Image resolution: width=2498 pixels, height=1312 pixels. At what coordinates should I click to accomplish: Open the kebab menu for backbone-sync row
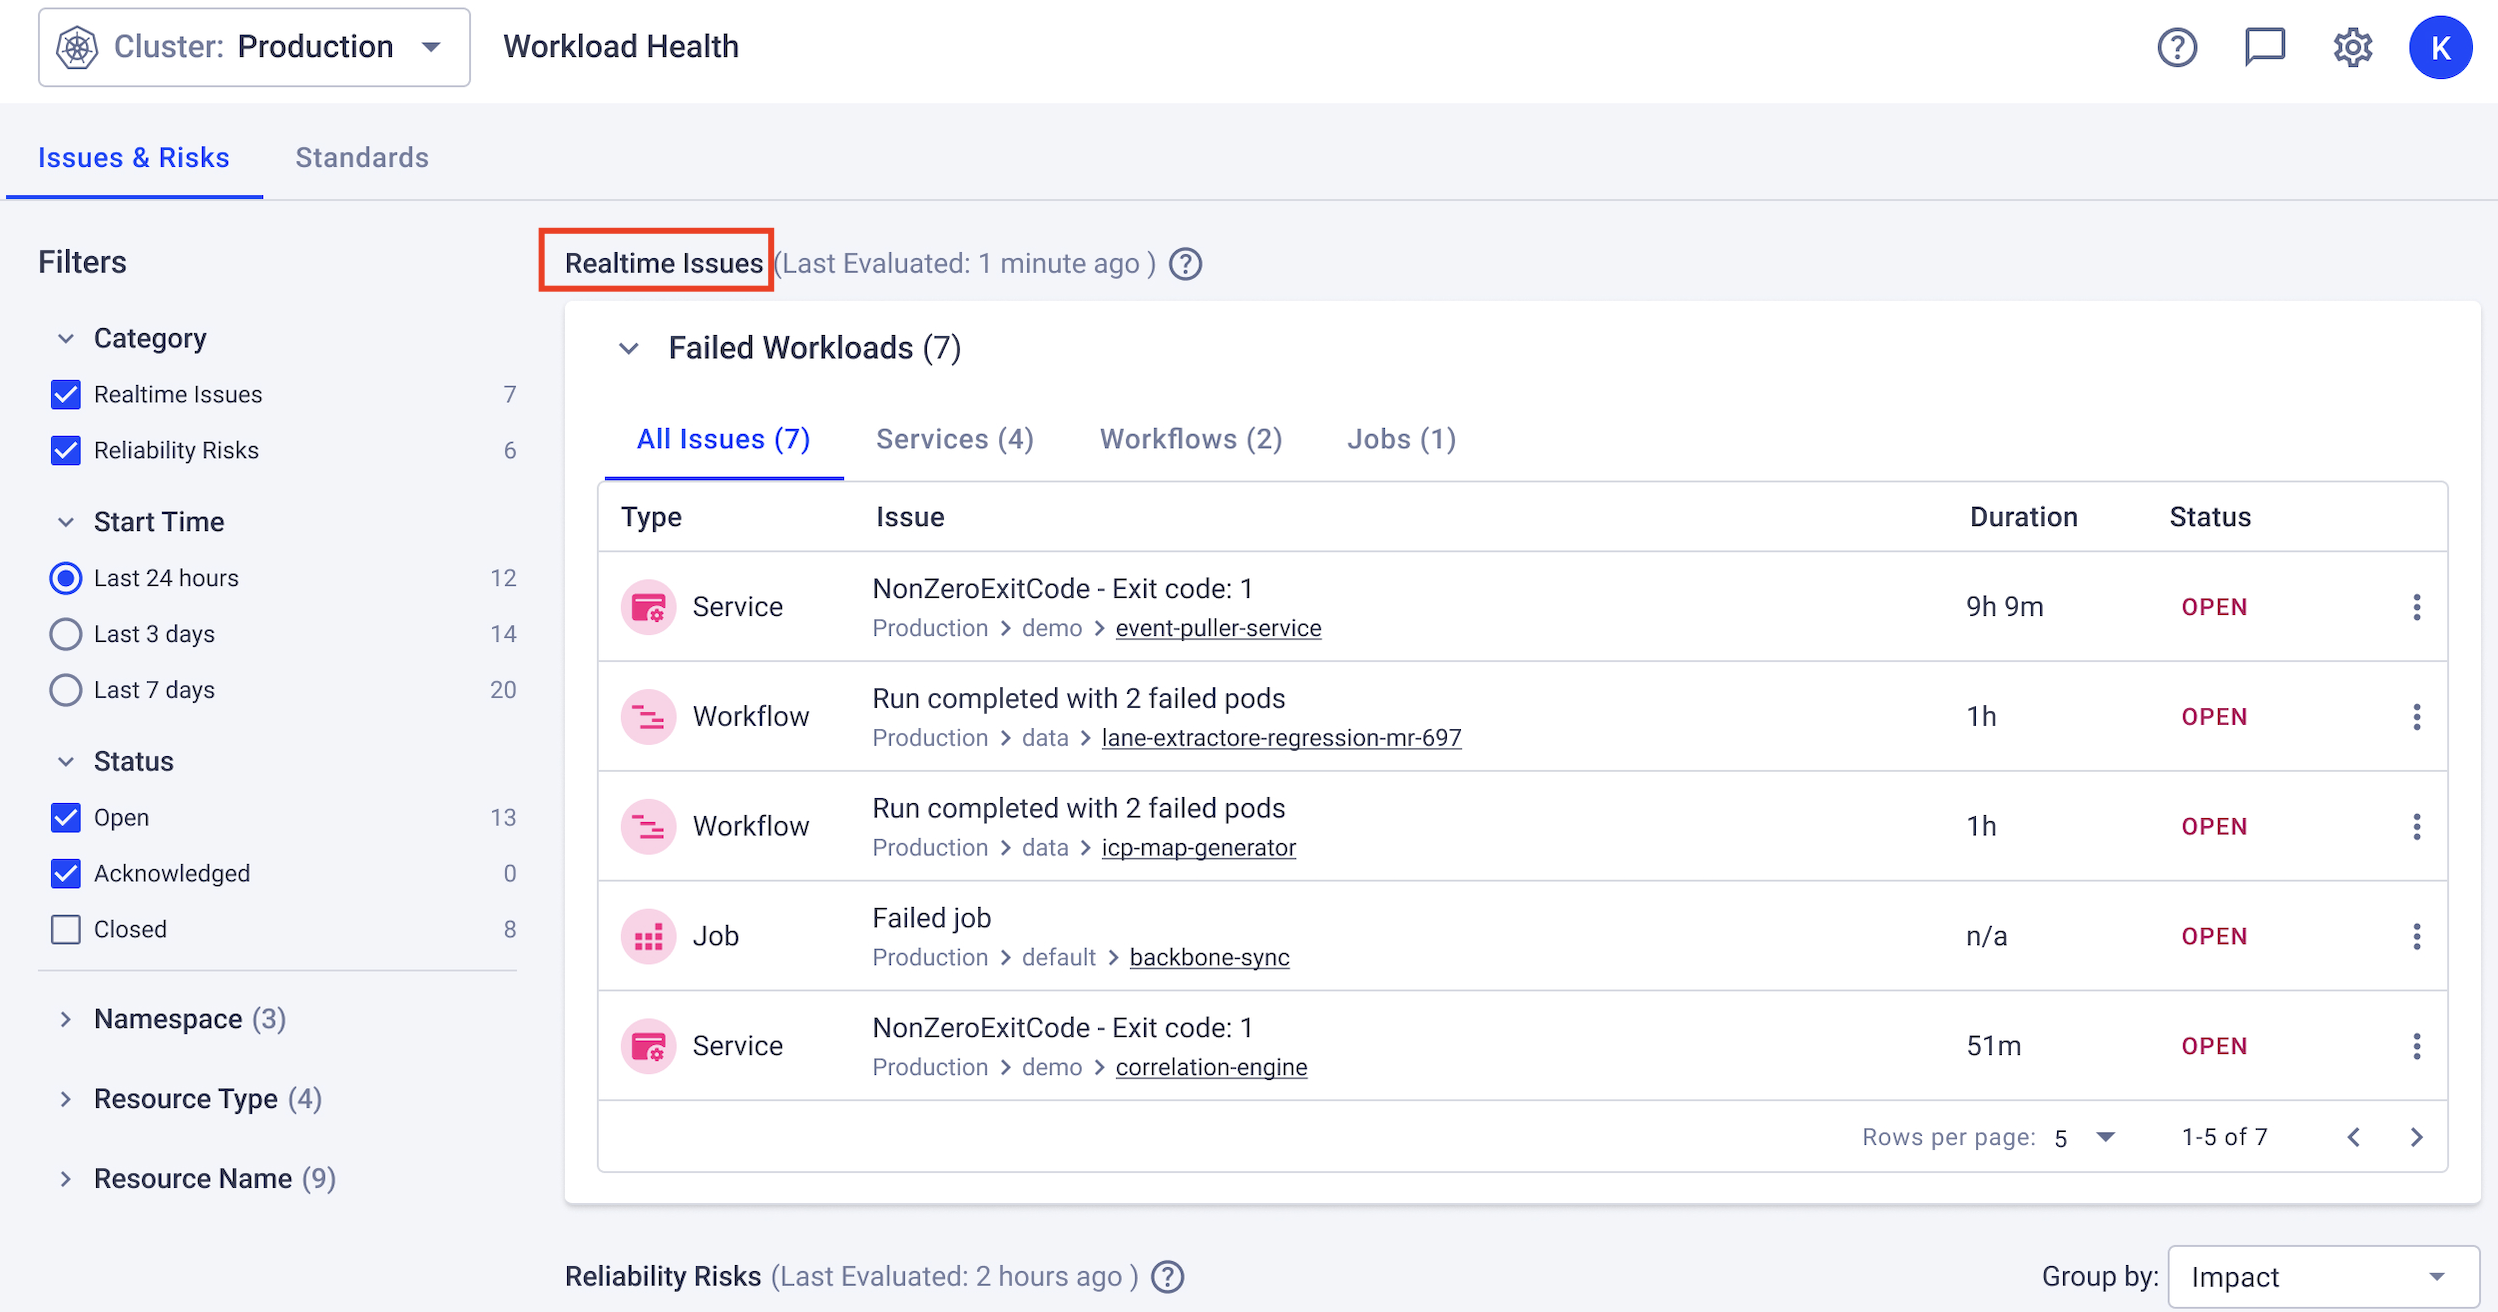2416,936
